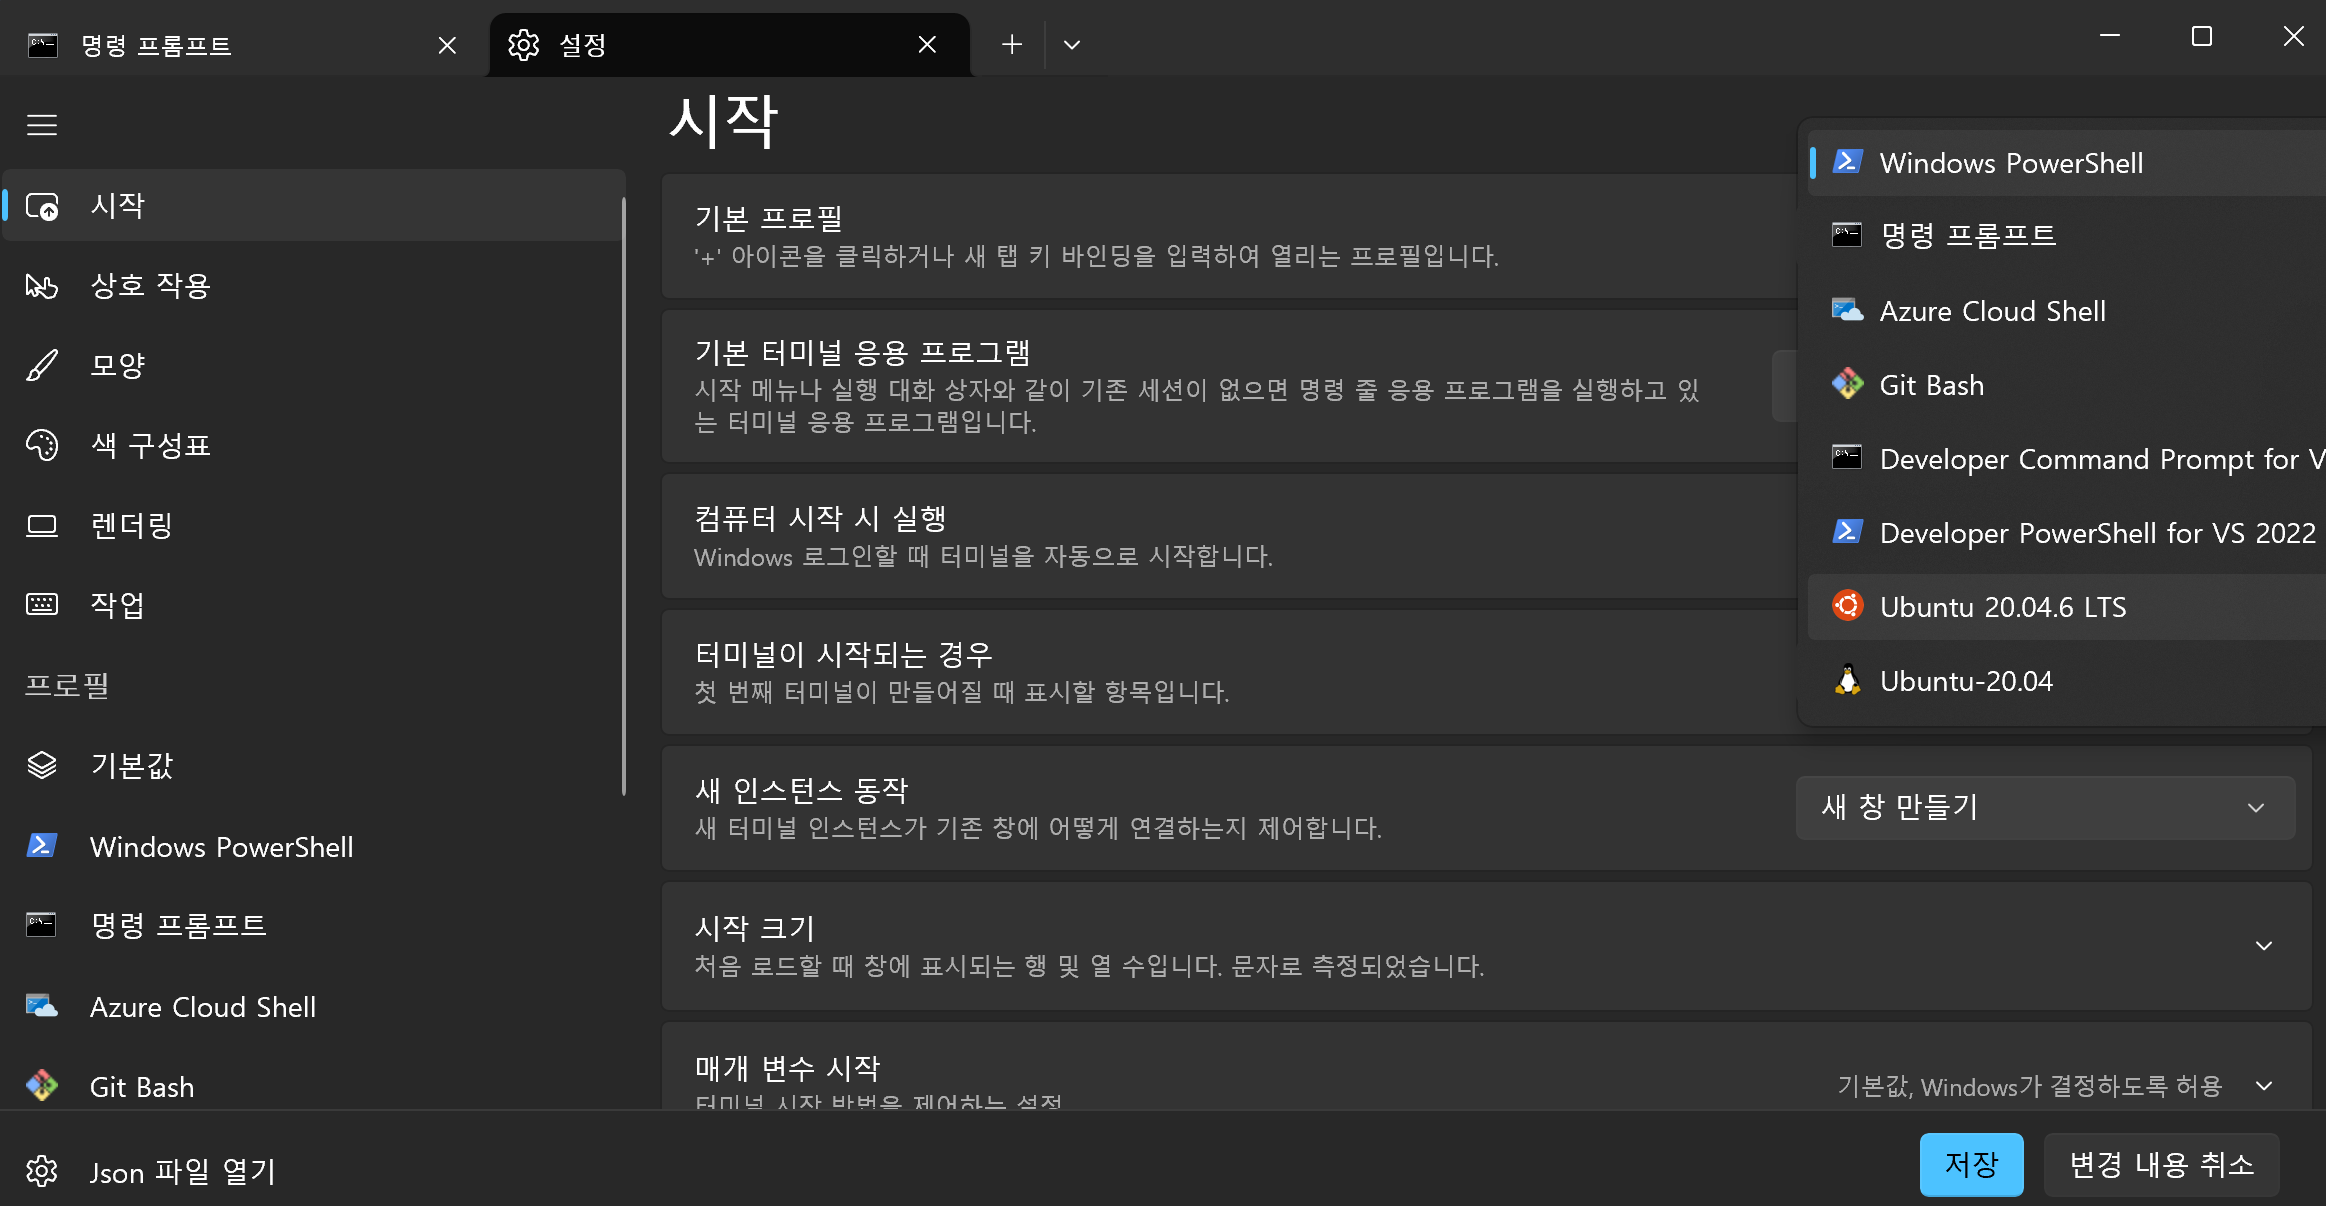Screen dimensions: 2326x1206
Task: Select Windows PowerShell in profile dropdown
Action: 2066,162
